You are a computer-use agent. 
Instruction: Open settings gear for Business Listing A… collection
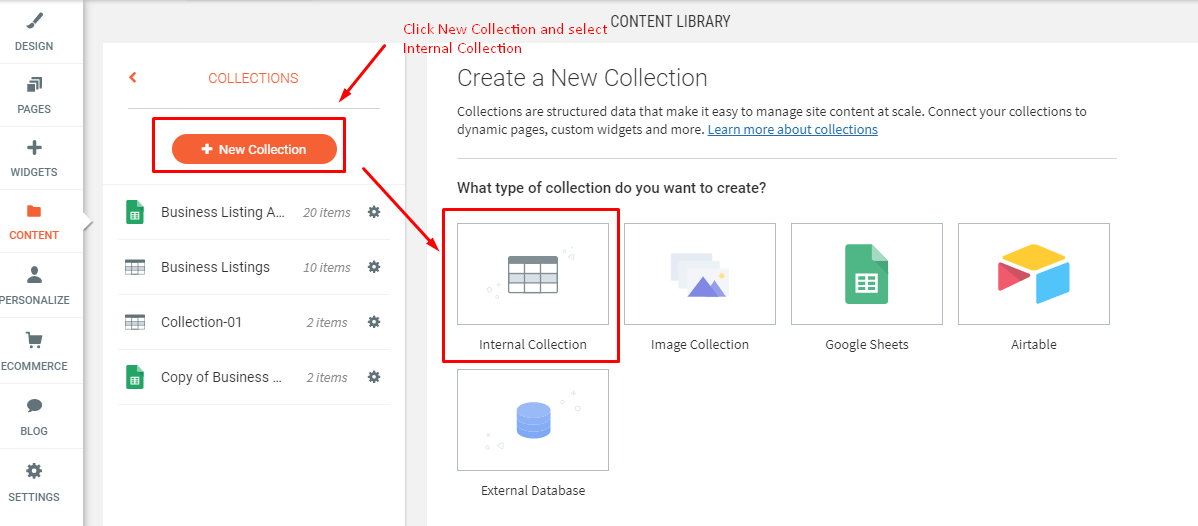coord(374,212)
